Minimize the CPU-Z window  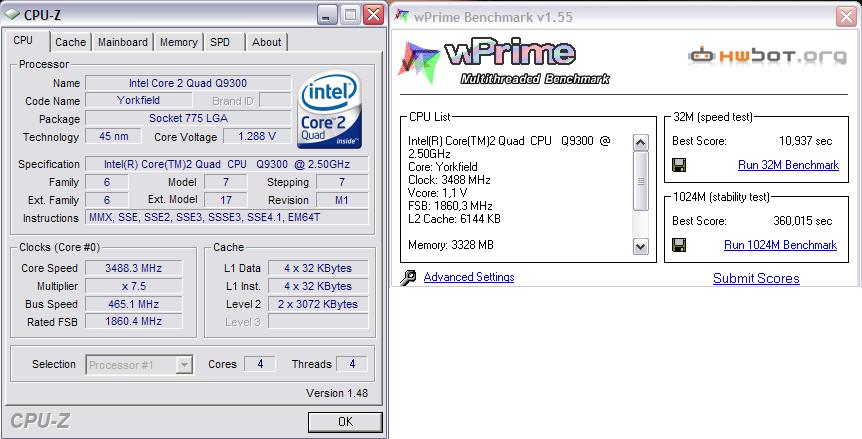pyautogui.click(x=327, y=15)
